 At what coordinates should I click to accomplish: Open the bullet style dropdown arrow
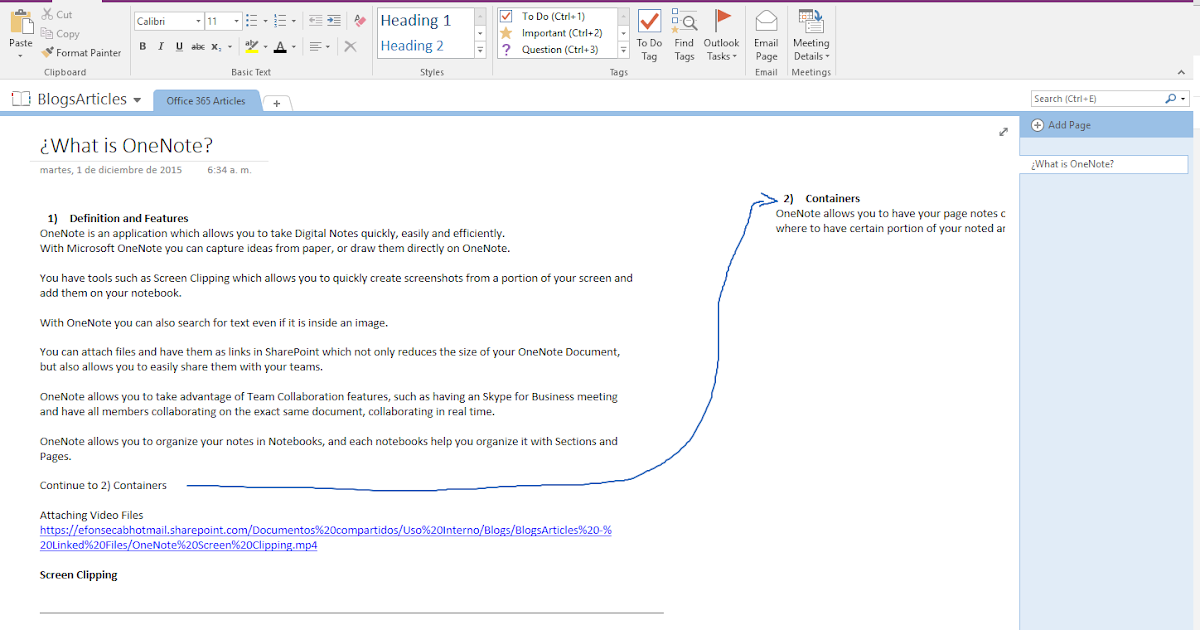(265, 21)
